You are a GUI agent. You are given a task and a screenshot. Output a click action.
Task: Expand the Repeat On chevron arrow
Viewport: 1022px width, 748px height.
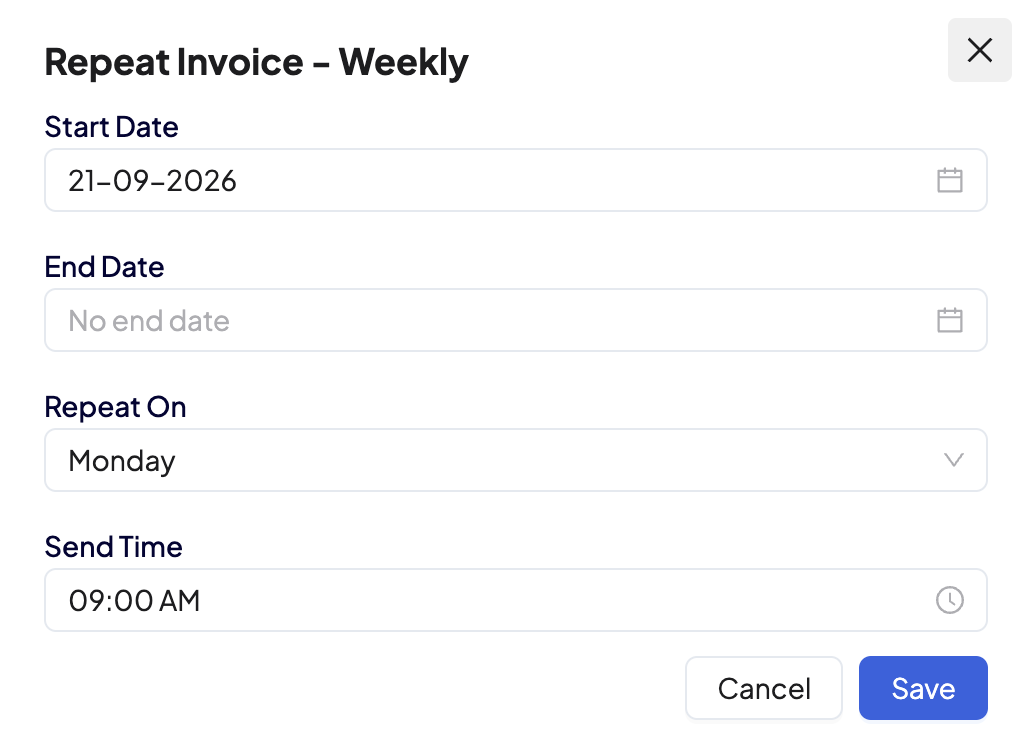pos(954,460)
